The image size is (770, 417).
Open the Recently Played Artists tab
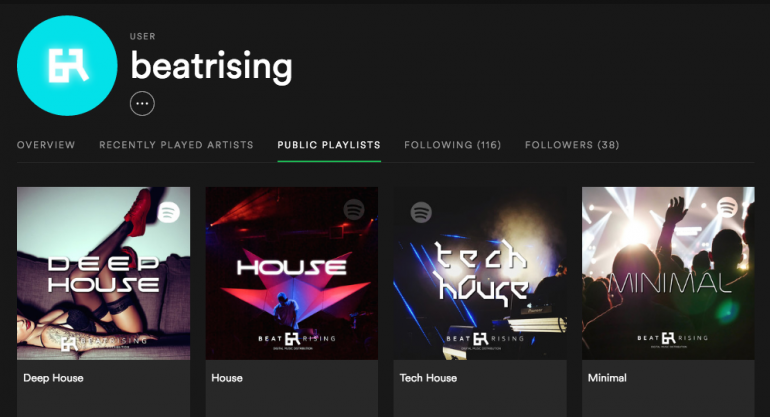[x=176, y=145]
